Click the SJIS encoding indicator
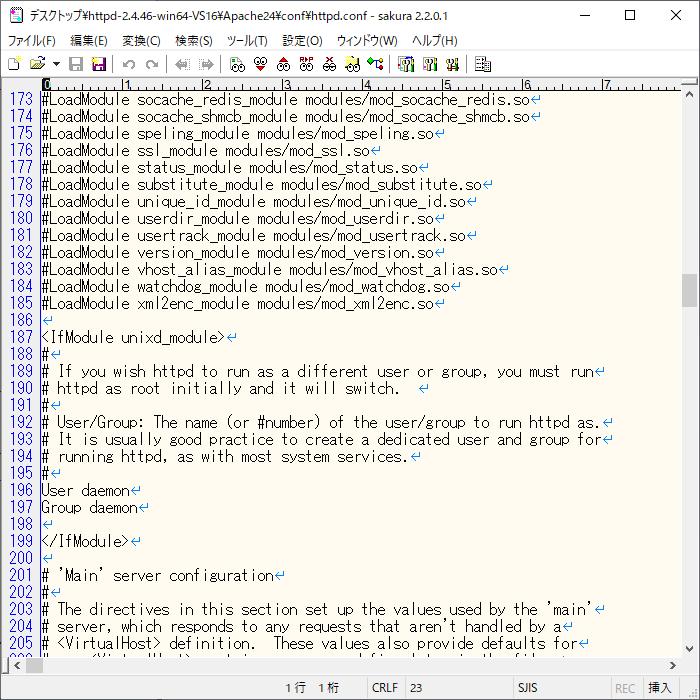 (x=528, y=688)
